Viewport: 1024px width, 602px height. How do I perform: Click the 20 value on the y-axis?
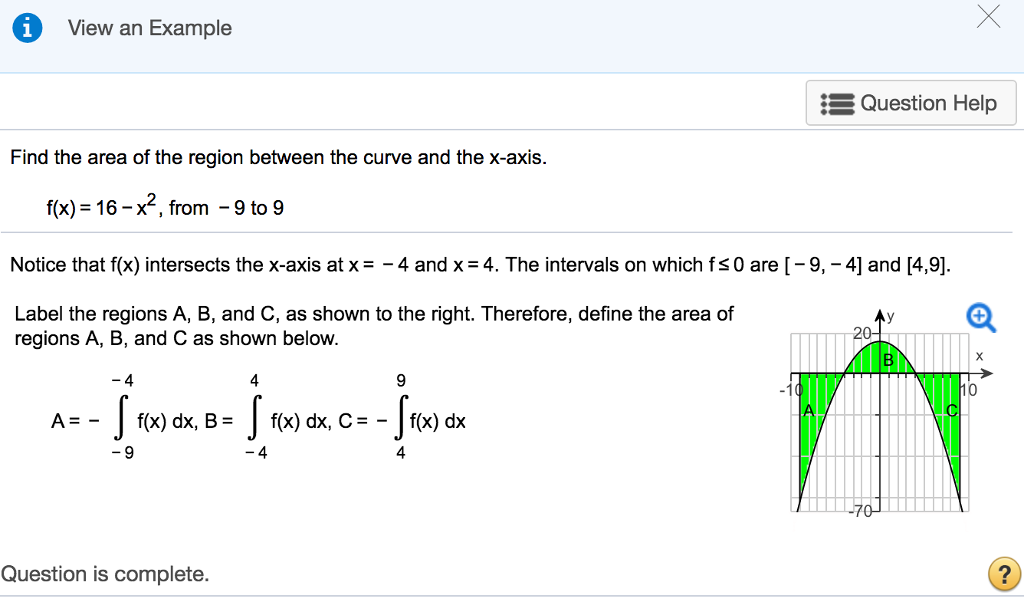[862, 330]
